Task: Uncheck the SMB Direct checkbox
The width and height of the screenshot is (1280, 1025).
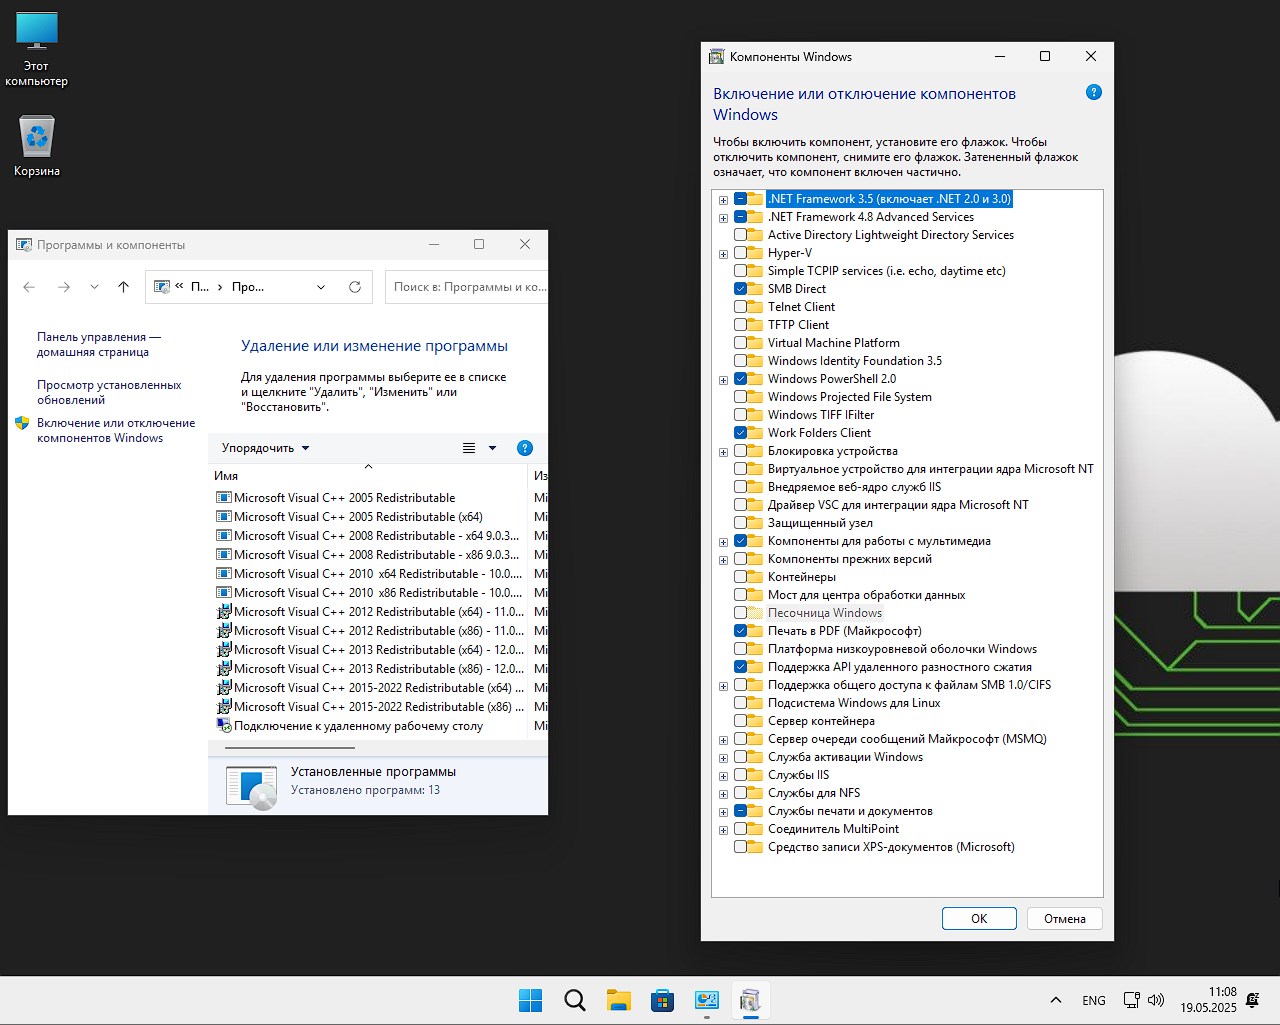Action: (741, 289)
